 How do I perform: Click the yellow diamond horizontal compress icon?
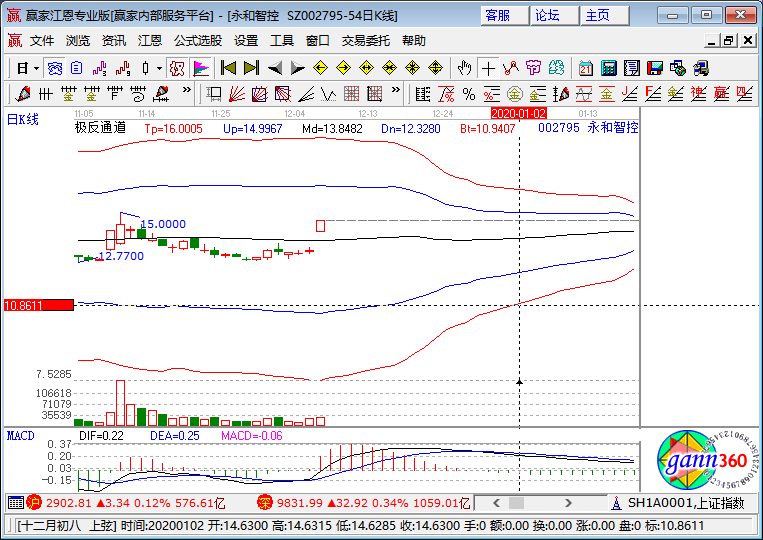(x=389, y=68)
